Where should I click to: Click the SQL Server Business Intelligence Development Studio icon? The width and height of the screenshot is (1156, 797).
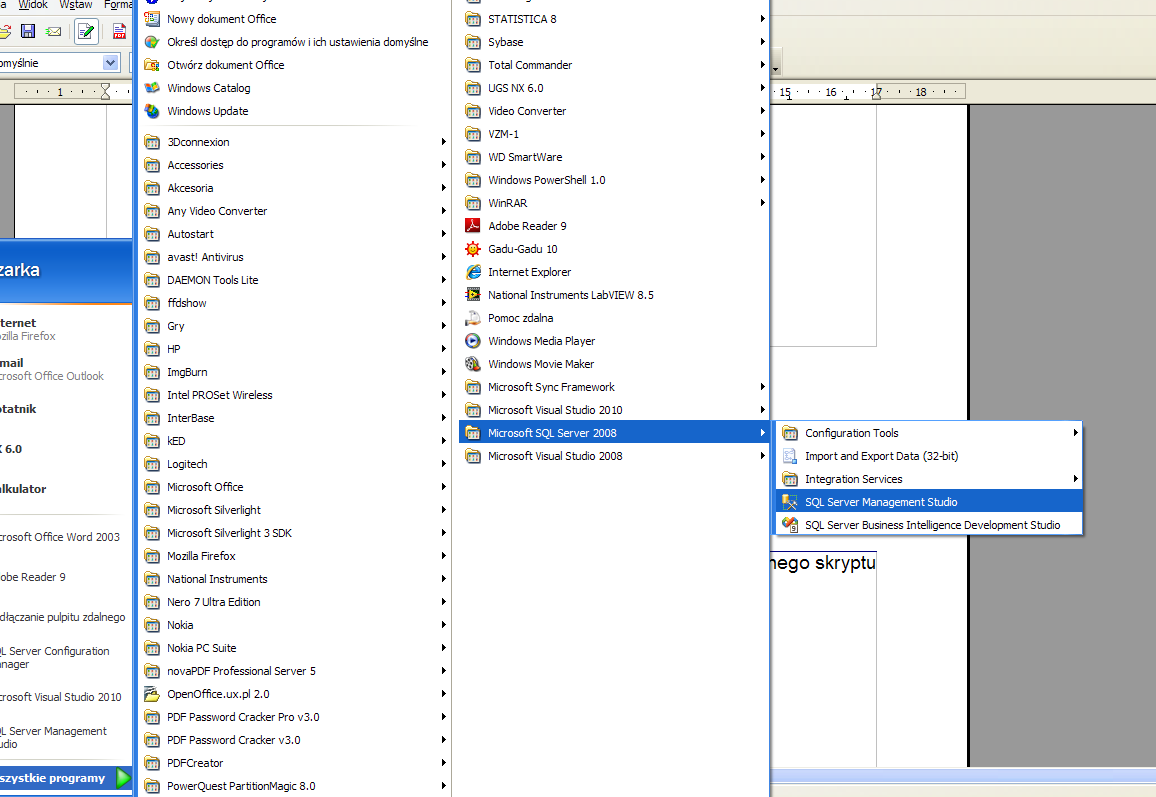(790, 525)
